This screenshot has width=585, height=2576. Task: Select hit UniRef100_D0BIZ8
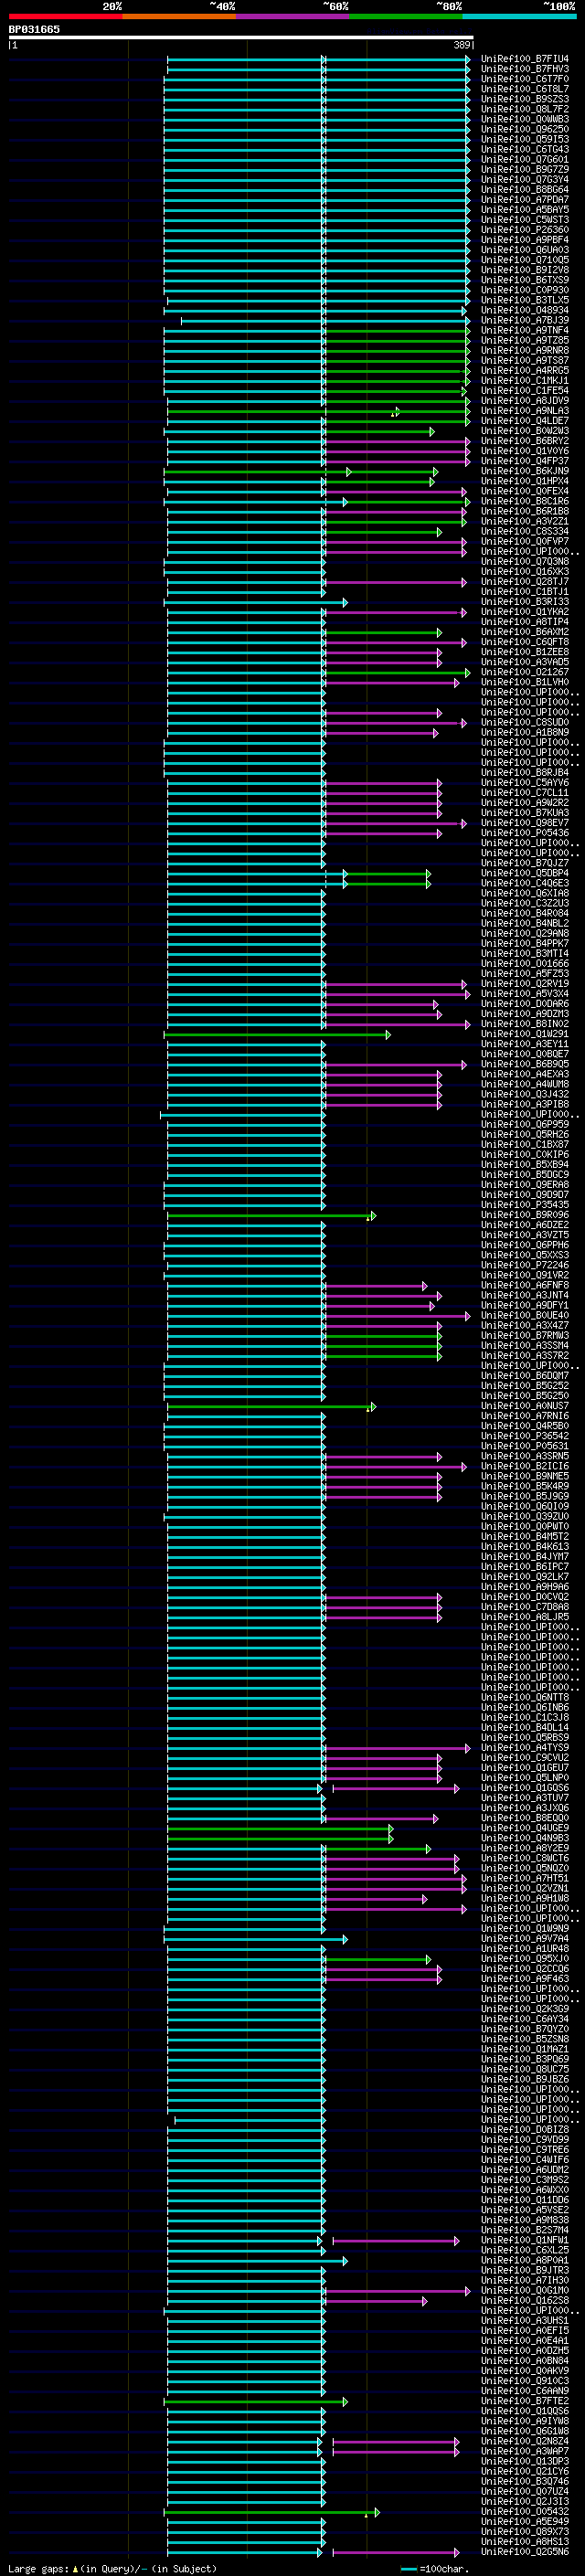524,2130
